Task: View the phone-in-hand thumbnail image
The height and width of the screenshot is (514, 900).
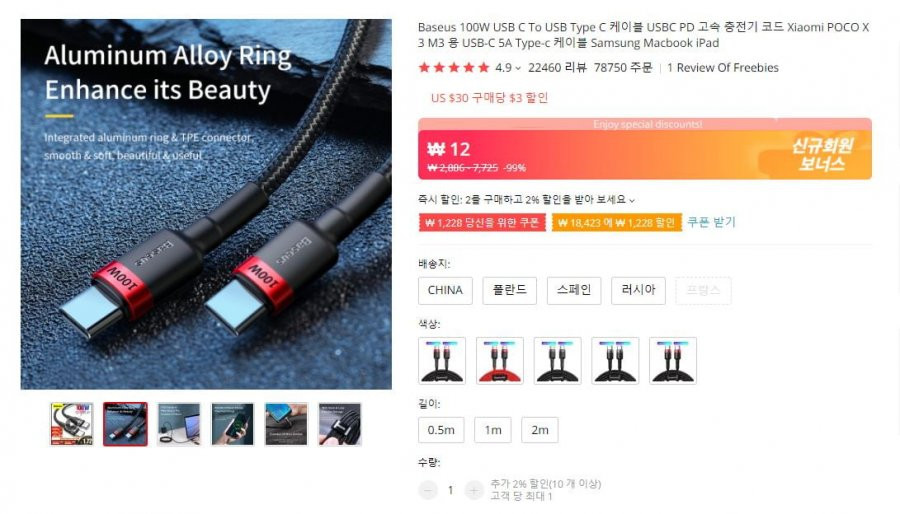Action: point(232,425)
